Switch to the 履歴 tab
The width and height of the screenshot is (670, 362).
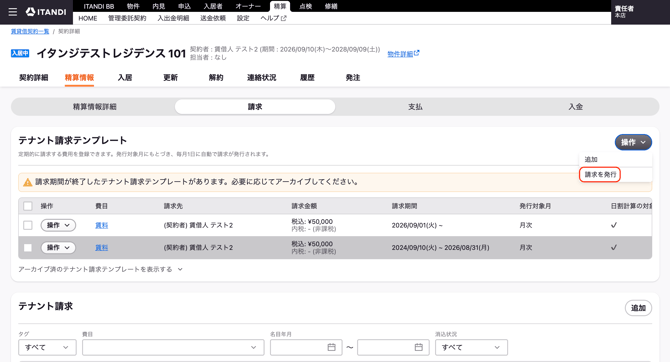click(x=307, y=78)
